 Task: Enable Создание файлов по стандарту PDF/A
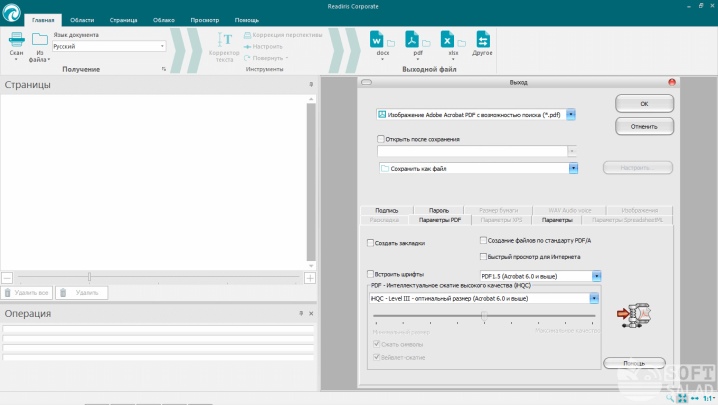[x=483, y=240]
